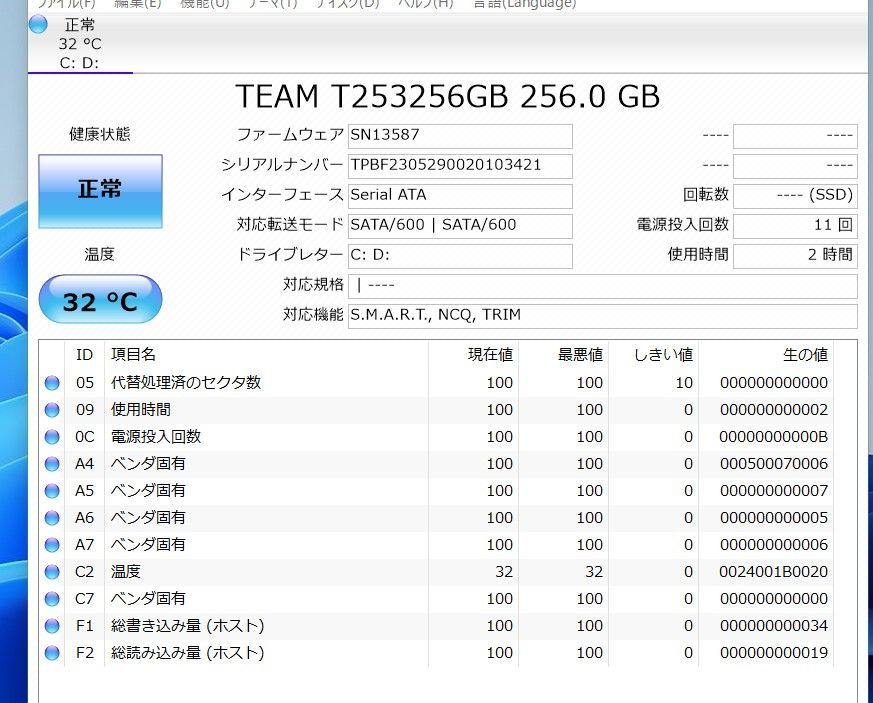Click the シリアルナンバー text field

point(460,166)
